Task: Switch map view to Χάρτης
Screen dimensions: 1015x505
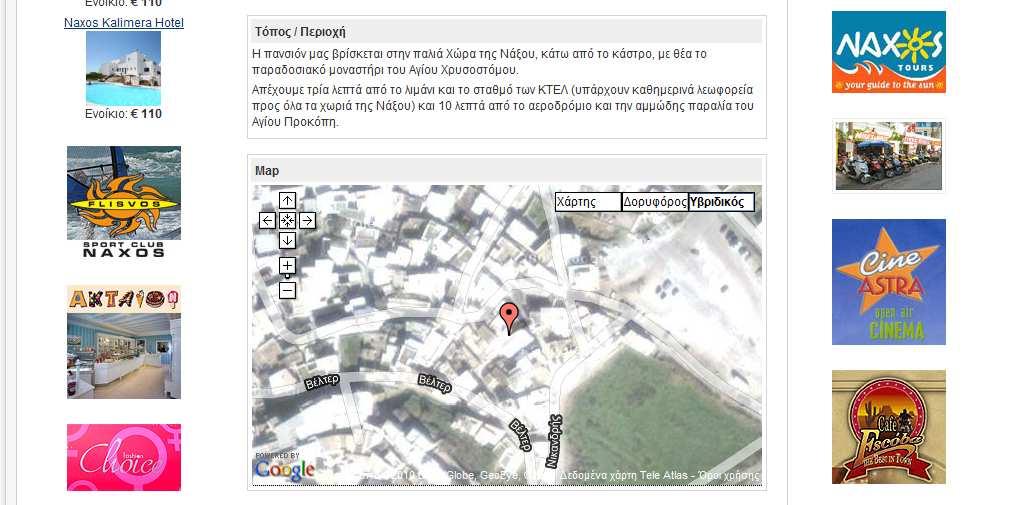Action: point(588,202)
